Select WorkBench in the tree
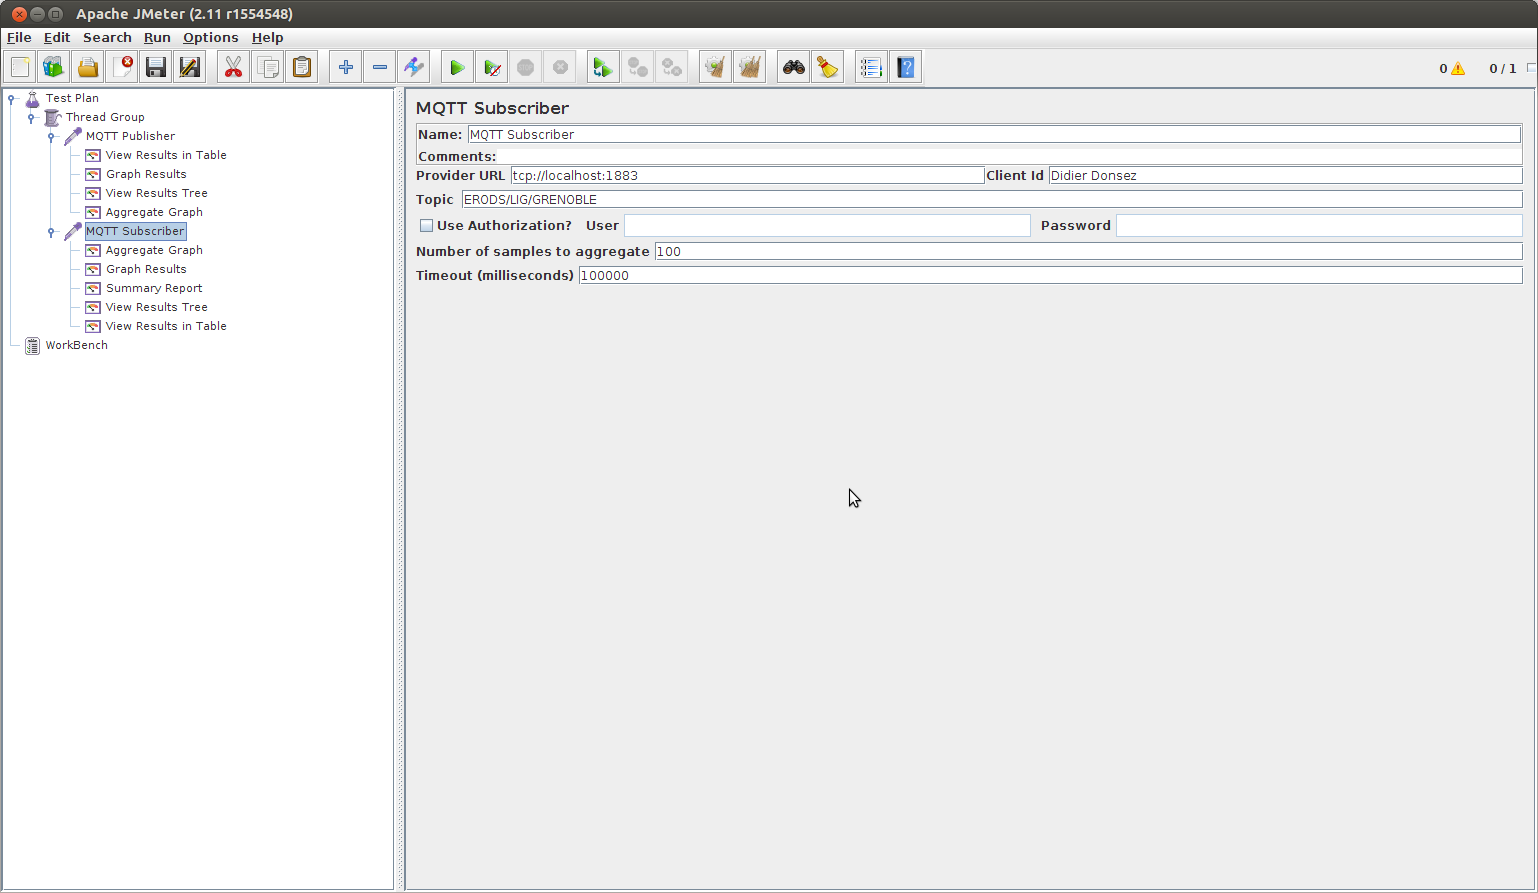Image resolution: width=1538 pixels, height=893 pixels. (x=76, y=345)
